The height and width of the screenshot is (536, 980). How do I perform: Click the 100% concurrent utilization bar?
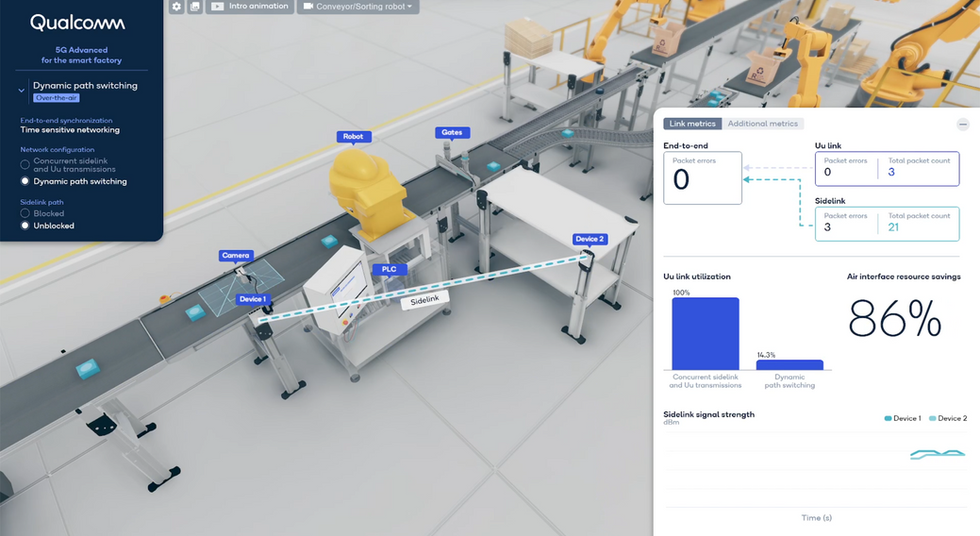click(x=706, y=334)
